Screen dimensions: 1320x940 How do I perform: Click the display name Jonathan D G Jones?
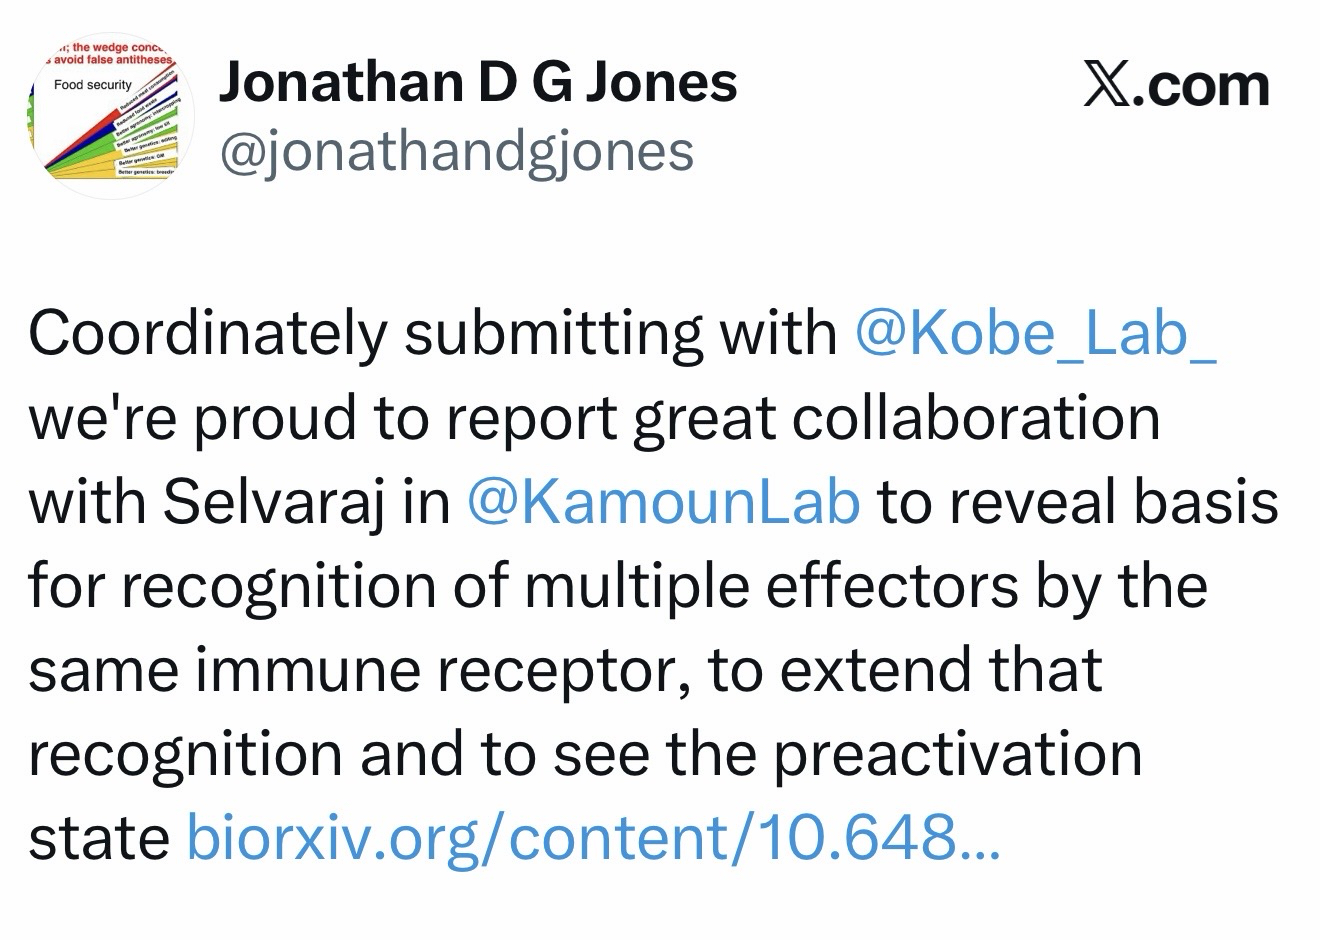pyautogui.click(x=477, y=82)
